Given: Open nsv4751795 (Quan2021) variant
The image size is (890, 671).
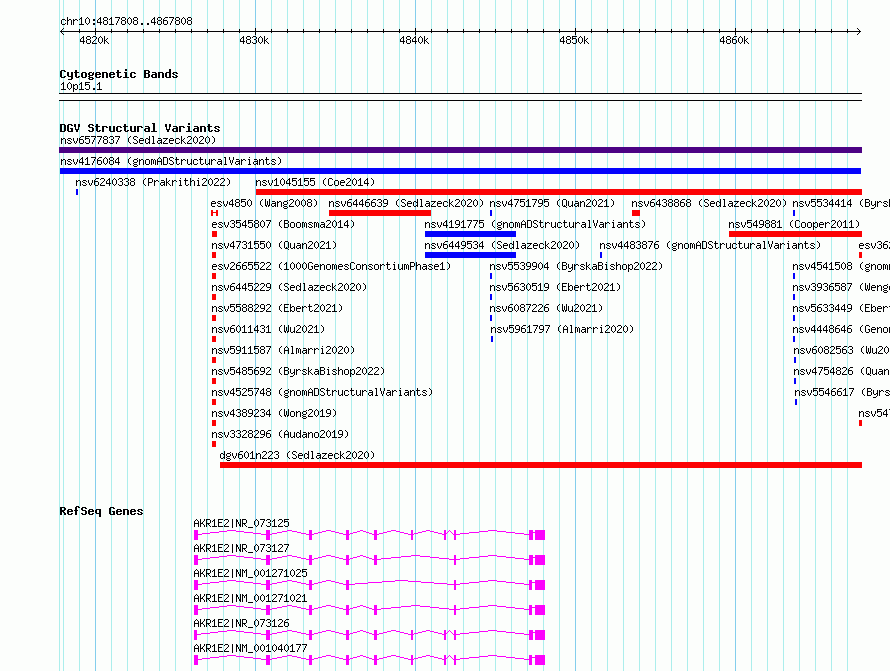Looking at the screenshot, I should 552,203.
